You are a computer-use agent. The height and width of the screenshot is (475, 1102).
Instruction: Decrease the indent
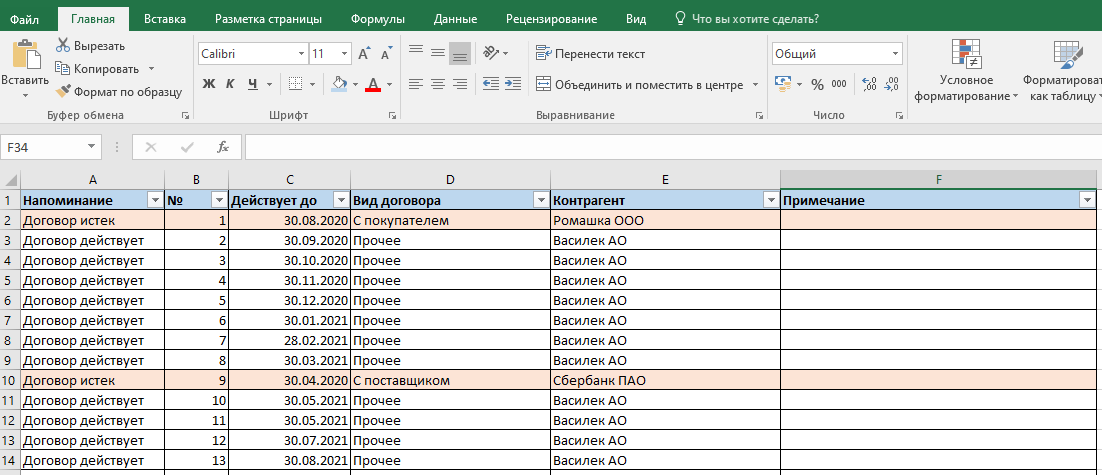point(491,84)
